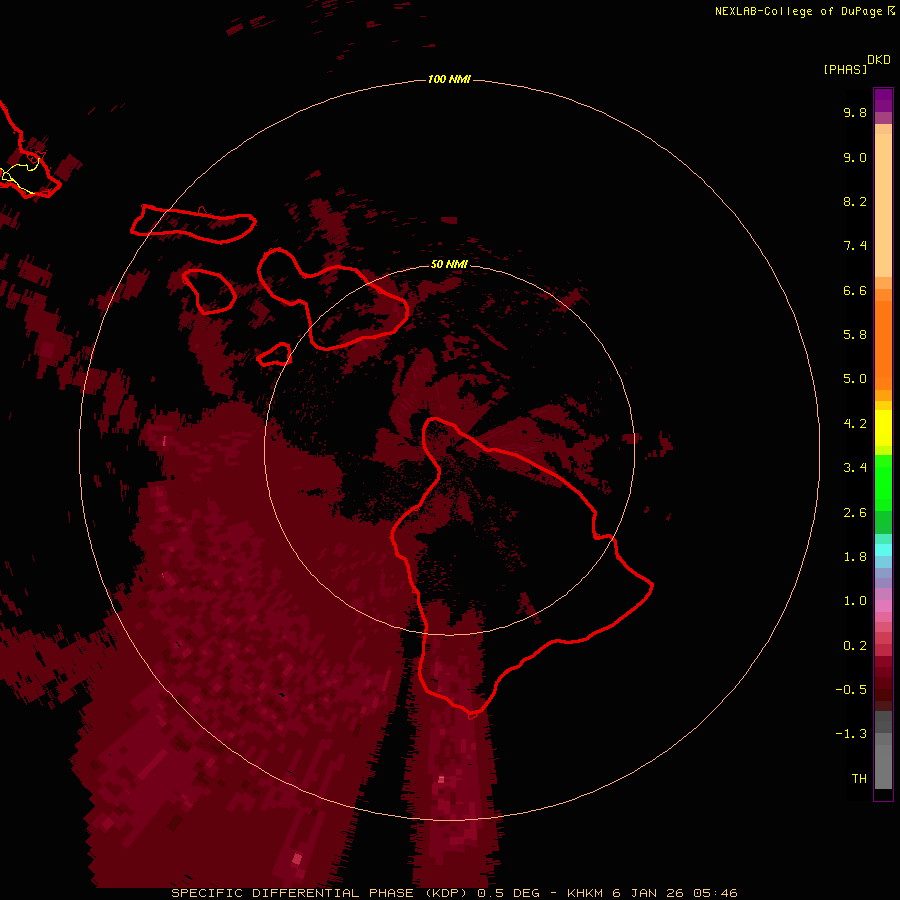900x900 pixels.
Task: Click the 0.2 value on color scale
Action: tap(855, 646)
